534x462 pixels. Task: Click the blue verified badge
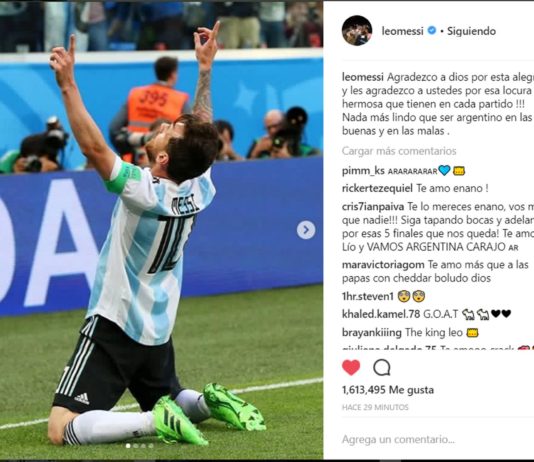coord(431,31)
